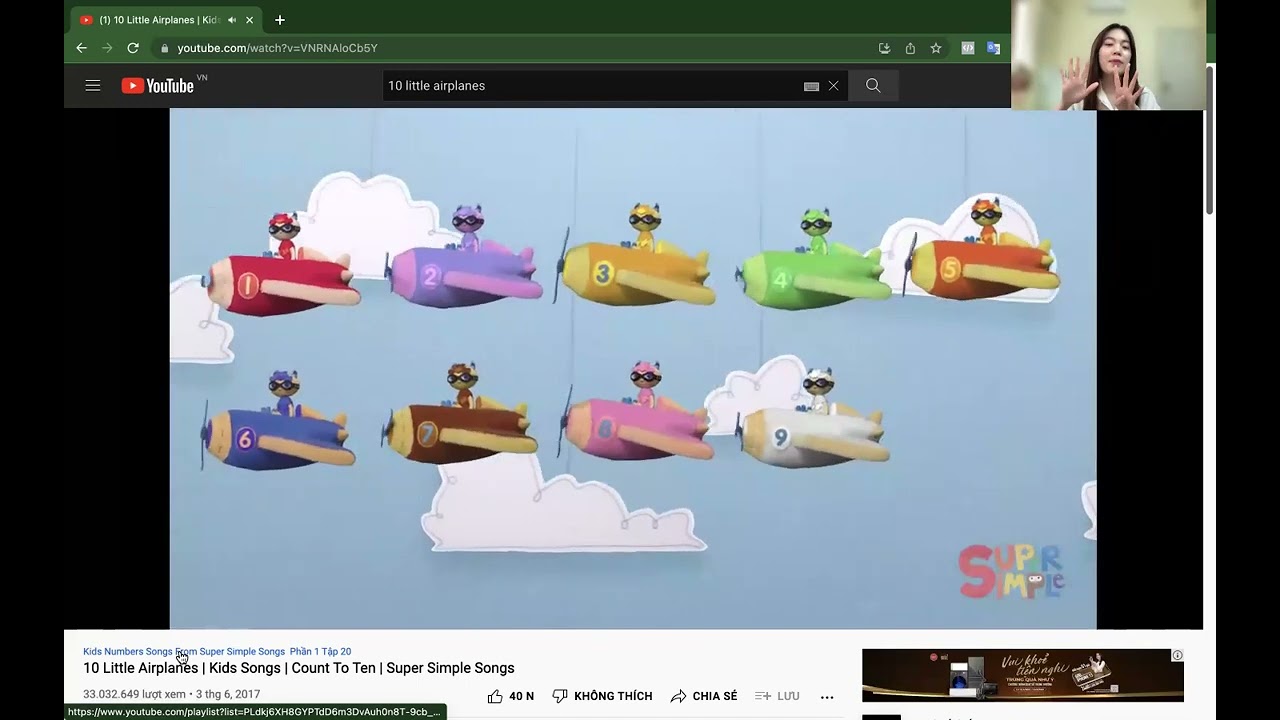Viewport: 1280px width, 720px height.
Task: Switch to the 10 Little Airplanes tab
Action: (166, 20)
